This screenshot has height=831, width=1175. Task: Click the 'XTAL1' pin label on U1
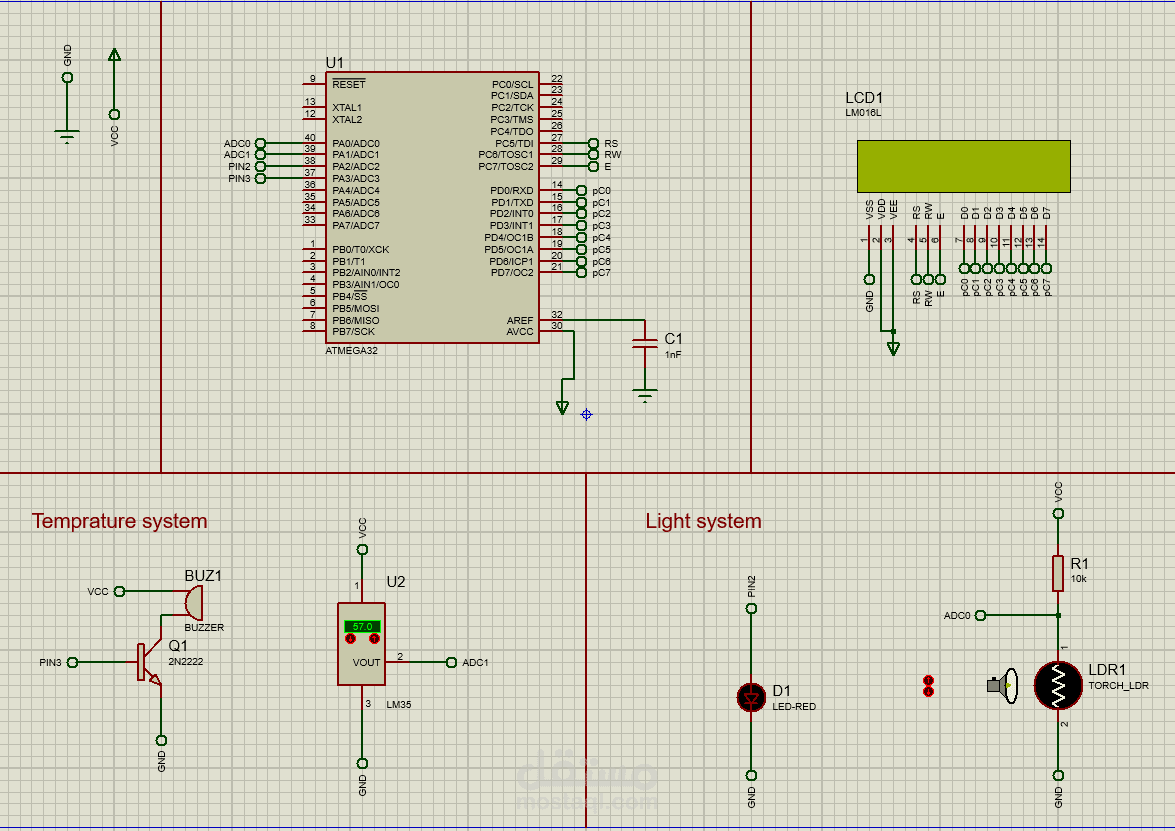tap(347, 108)
